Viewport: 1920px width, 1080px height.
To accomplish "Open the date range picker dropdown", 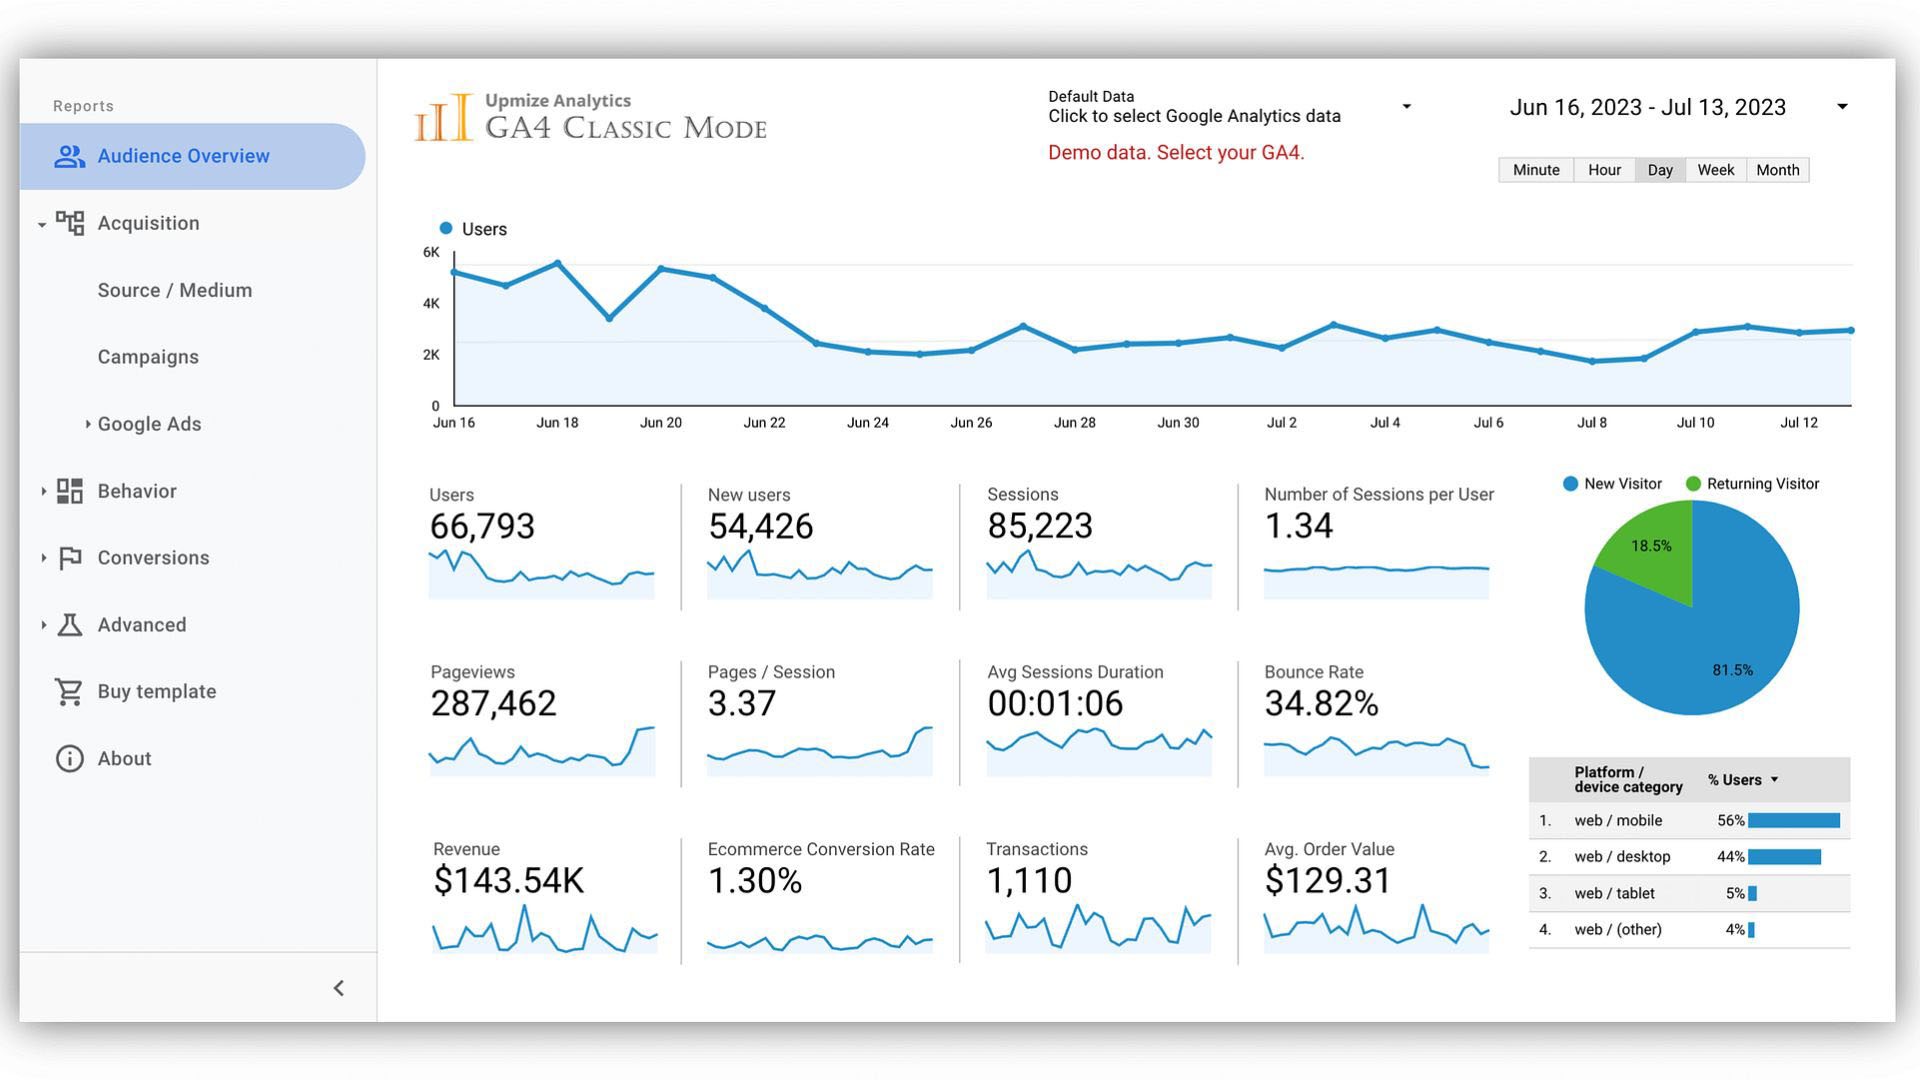I will tap(1843, 106).
